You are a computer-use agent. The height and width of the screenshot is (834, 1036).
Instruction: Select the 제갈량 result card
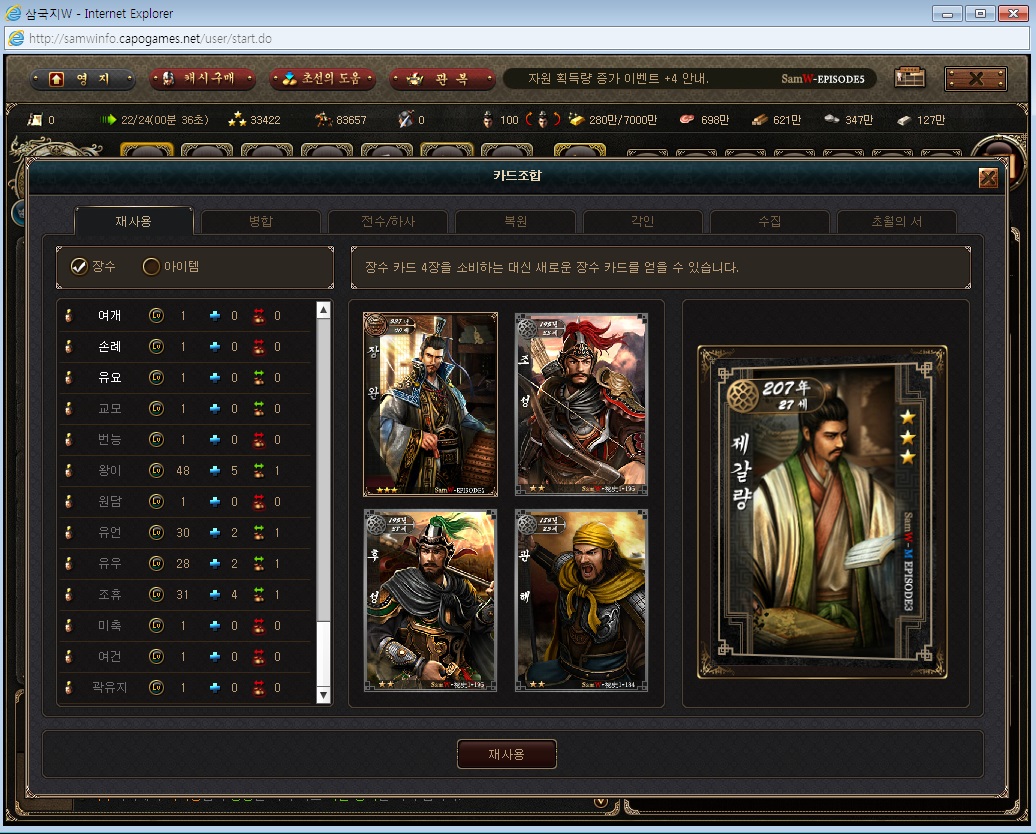coord(823,512)
